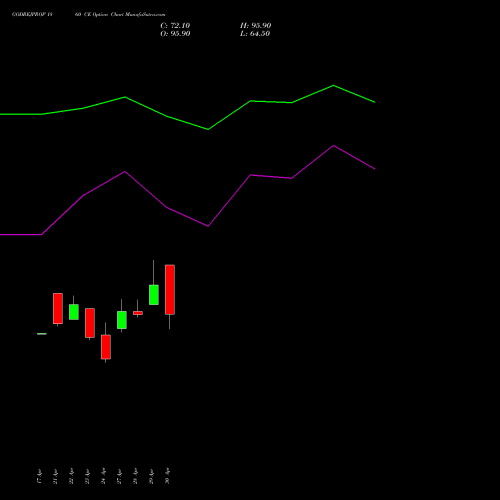Viewport: 500px width, 500px height.
Task: Click the small red candle for 28 Apr
Action: coord(138,313)
